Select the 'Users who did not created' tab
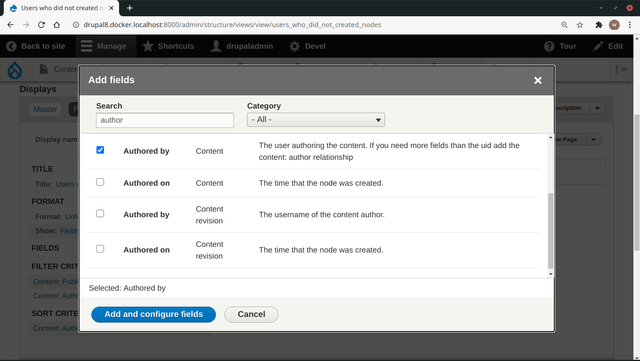 click(61, 8)
